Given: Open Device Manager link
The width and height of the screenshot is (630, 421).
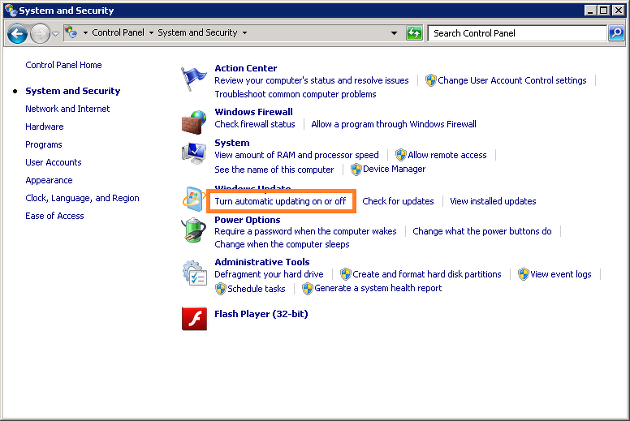Looking at the screenshot, I should 394,169.
